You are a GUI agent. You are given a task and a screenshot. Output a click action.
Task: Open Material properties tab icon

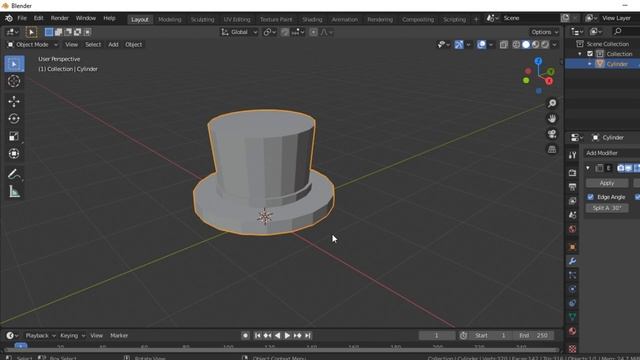tap(572, 331)
